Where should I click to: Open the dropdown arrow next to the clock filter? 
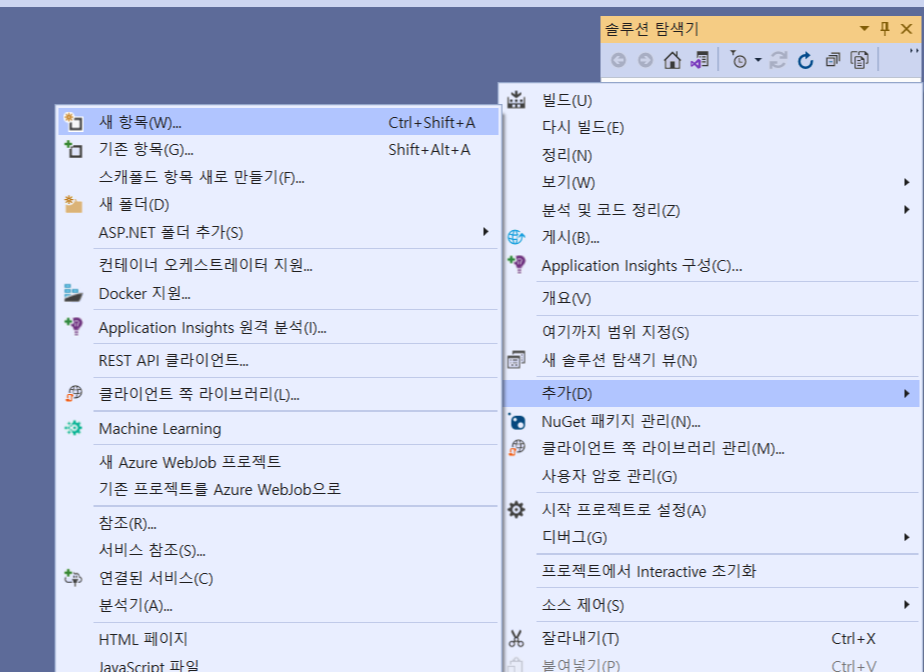[x=758, y=60]
